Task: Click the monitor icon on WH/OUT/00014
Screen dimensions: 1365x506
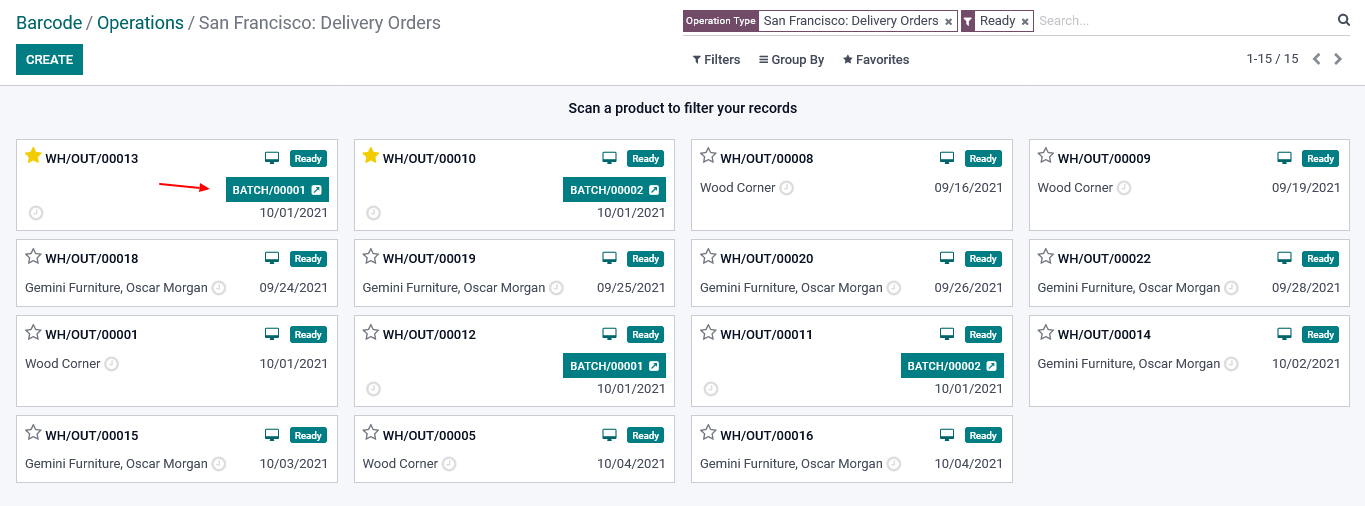Action: coord(1285,334)
